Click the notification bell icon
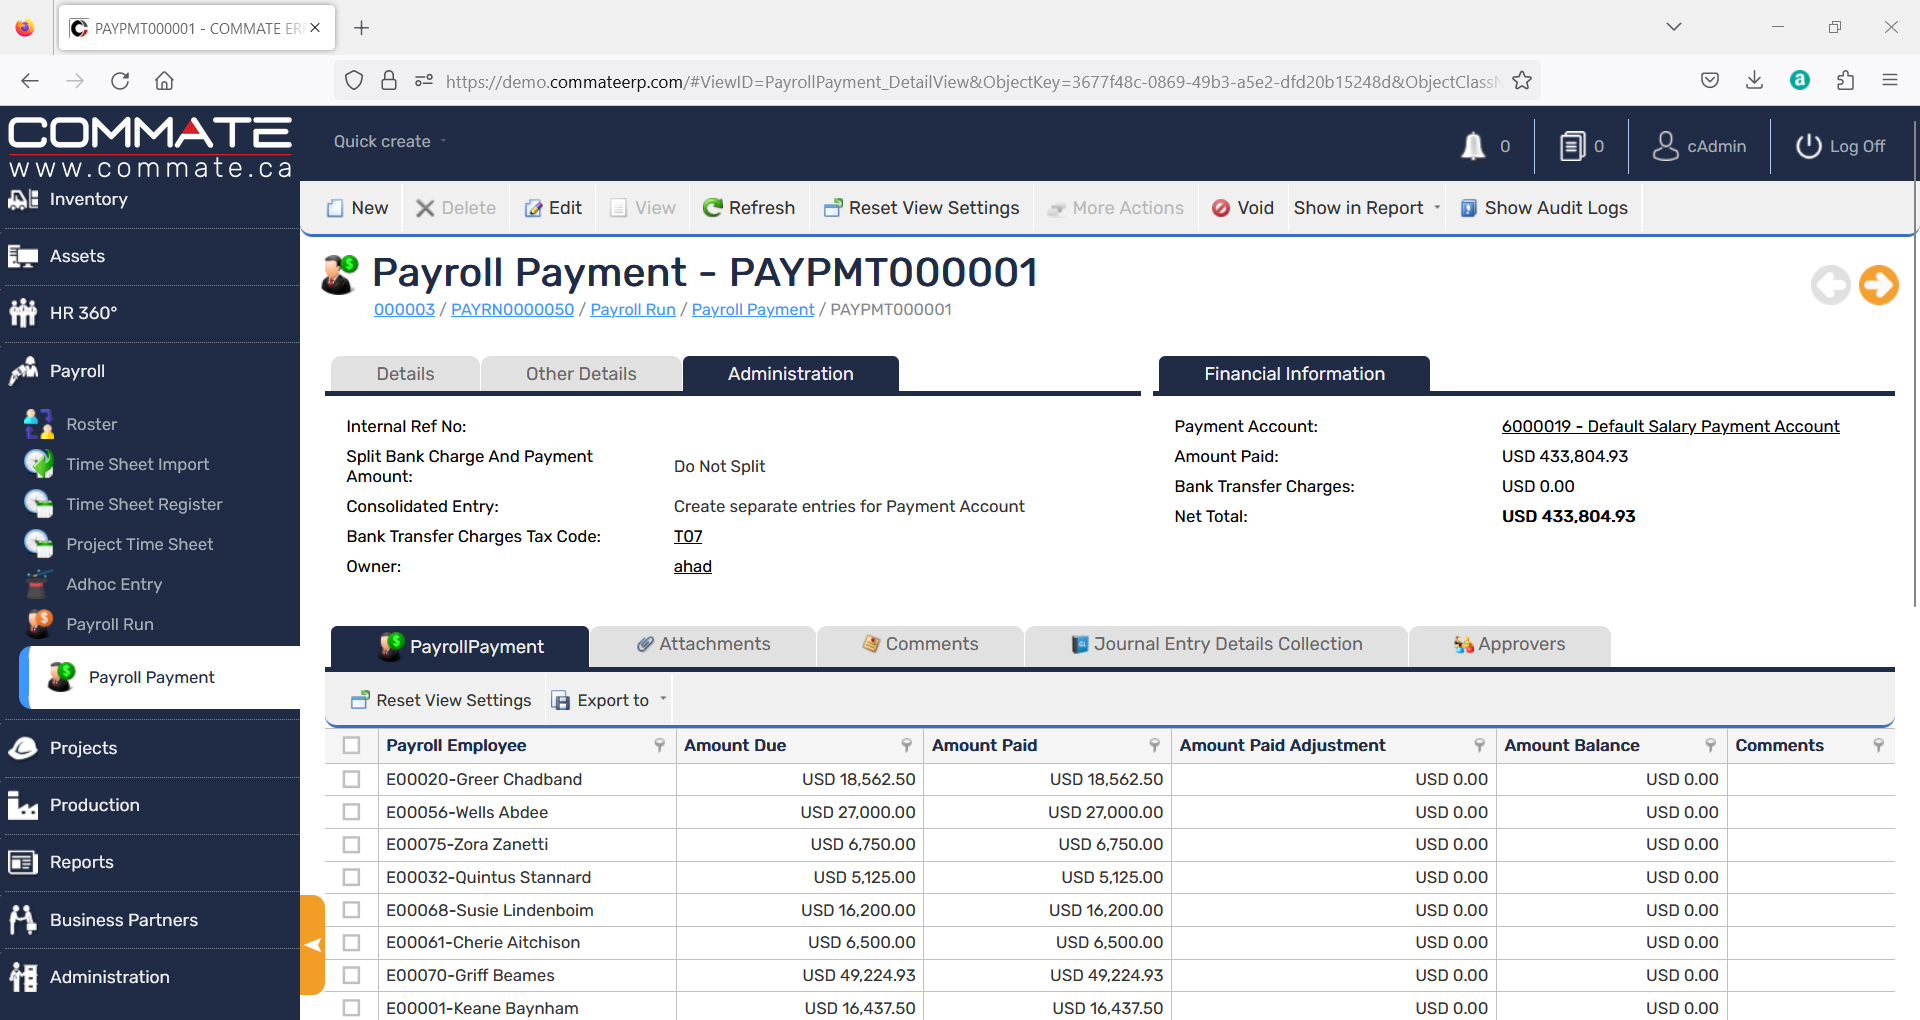 1472,146
